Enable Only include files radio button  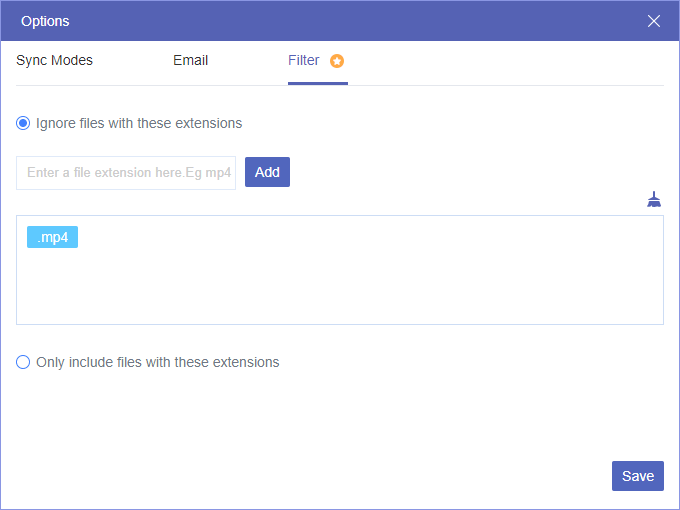[23, 362]
